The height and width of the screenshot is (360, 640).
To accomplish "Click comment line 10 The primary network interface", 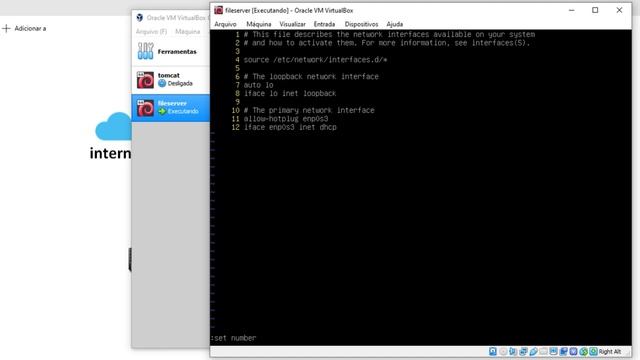I will pyautogui.click(x=309, y=110).
